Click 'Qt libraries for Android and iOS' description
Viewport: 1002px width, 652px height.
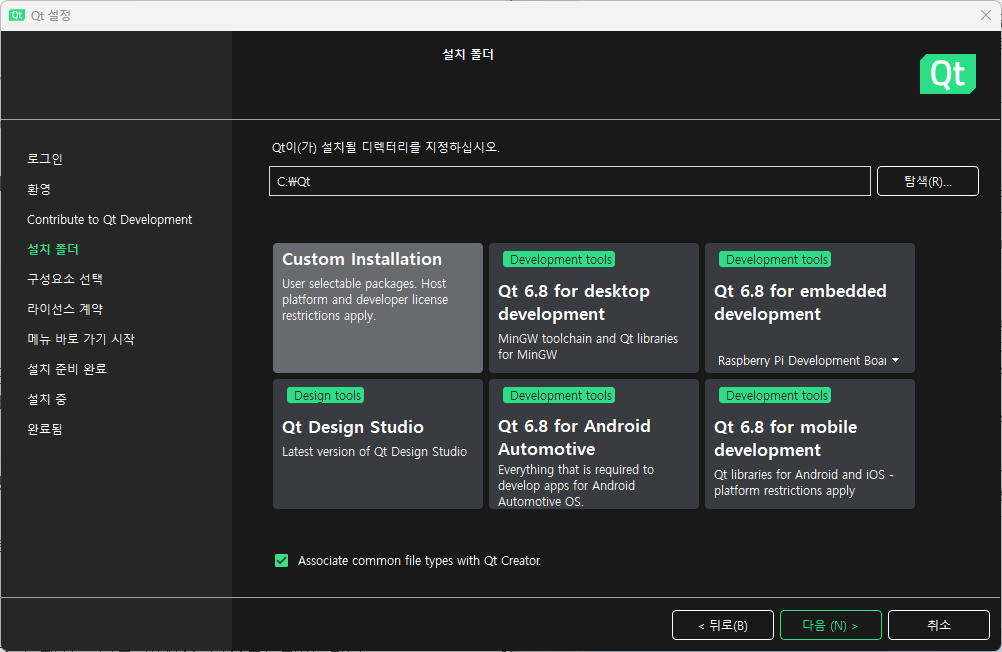coord(804,483)
